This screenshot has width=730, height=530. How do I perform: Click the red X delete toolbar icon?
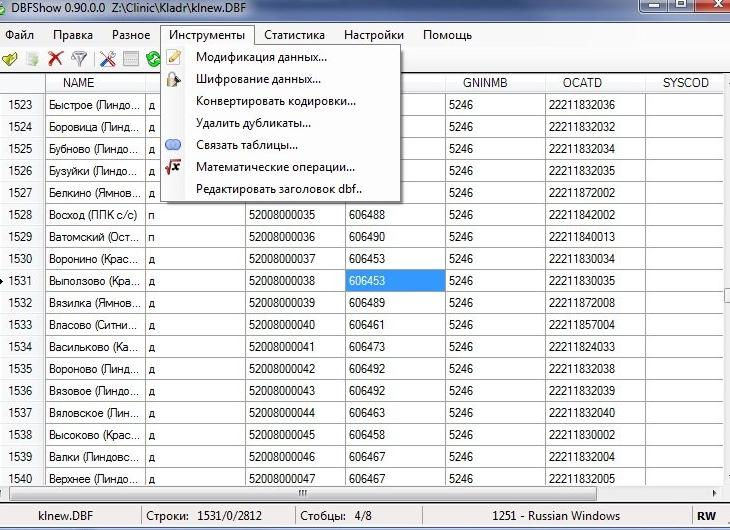pyautogui.click(x=56, y=59)
